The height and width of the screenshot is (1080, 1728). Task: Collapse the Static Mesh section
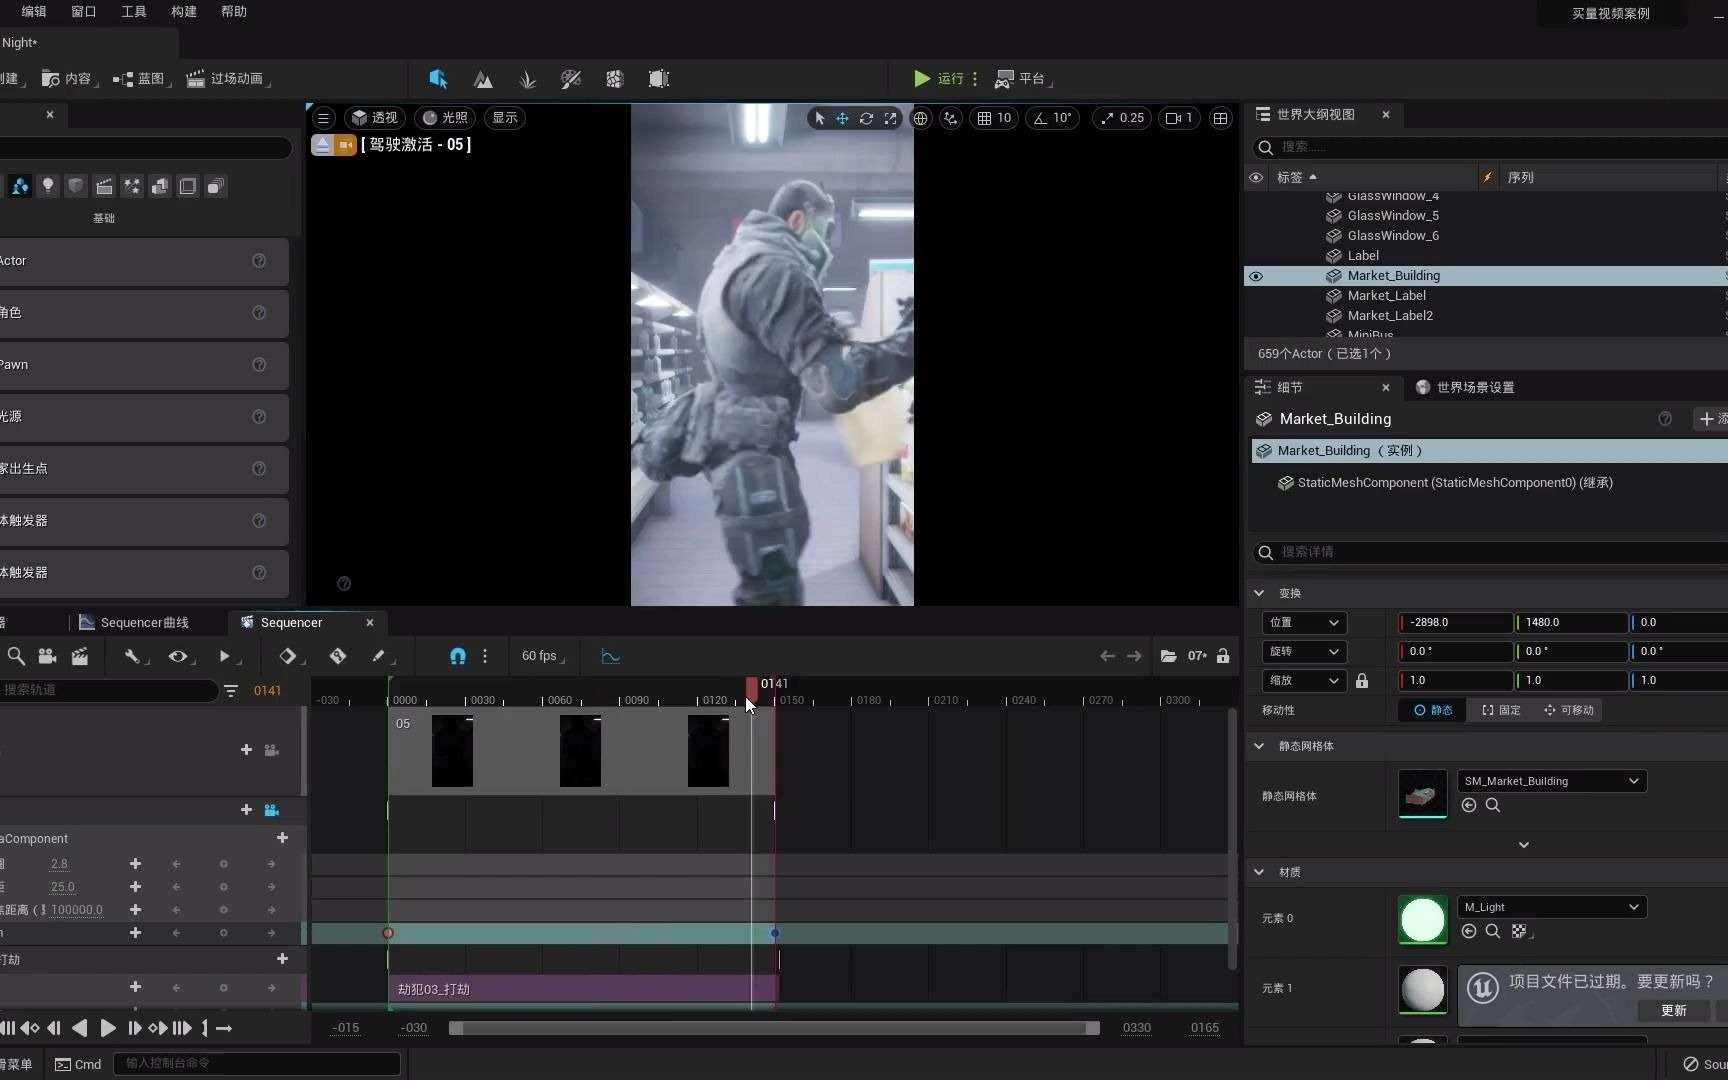pyautogui.click(x=1260, y=746)
